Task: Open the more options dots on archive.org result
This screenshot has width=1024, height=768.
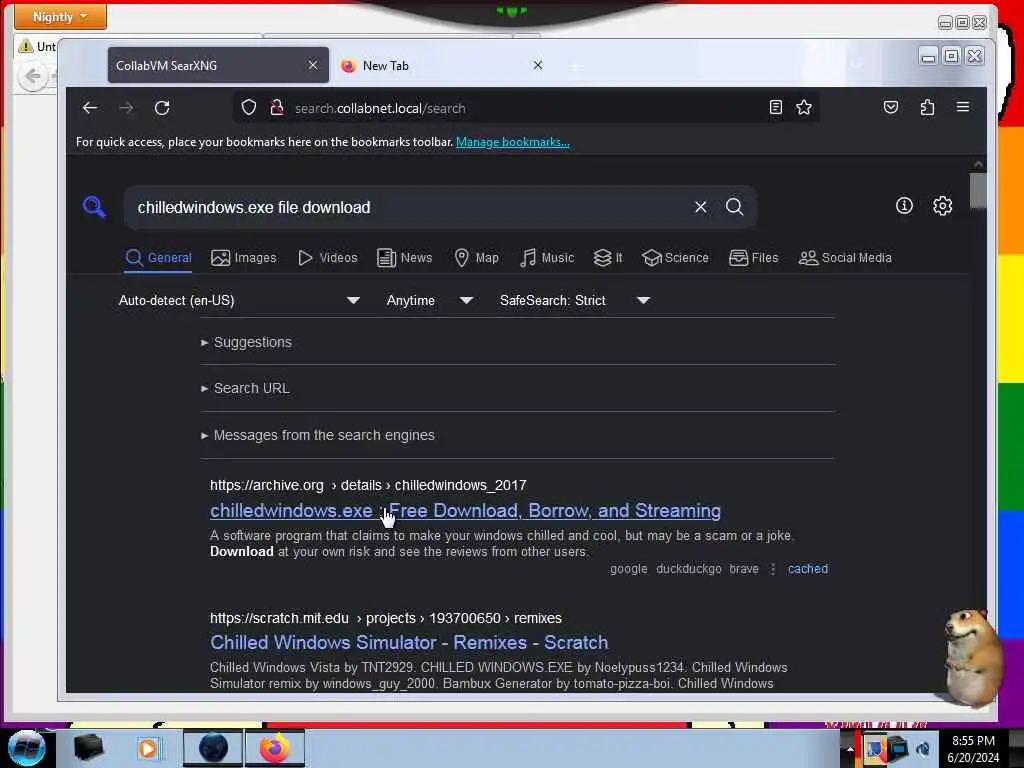Action: [773, 569]
